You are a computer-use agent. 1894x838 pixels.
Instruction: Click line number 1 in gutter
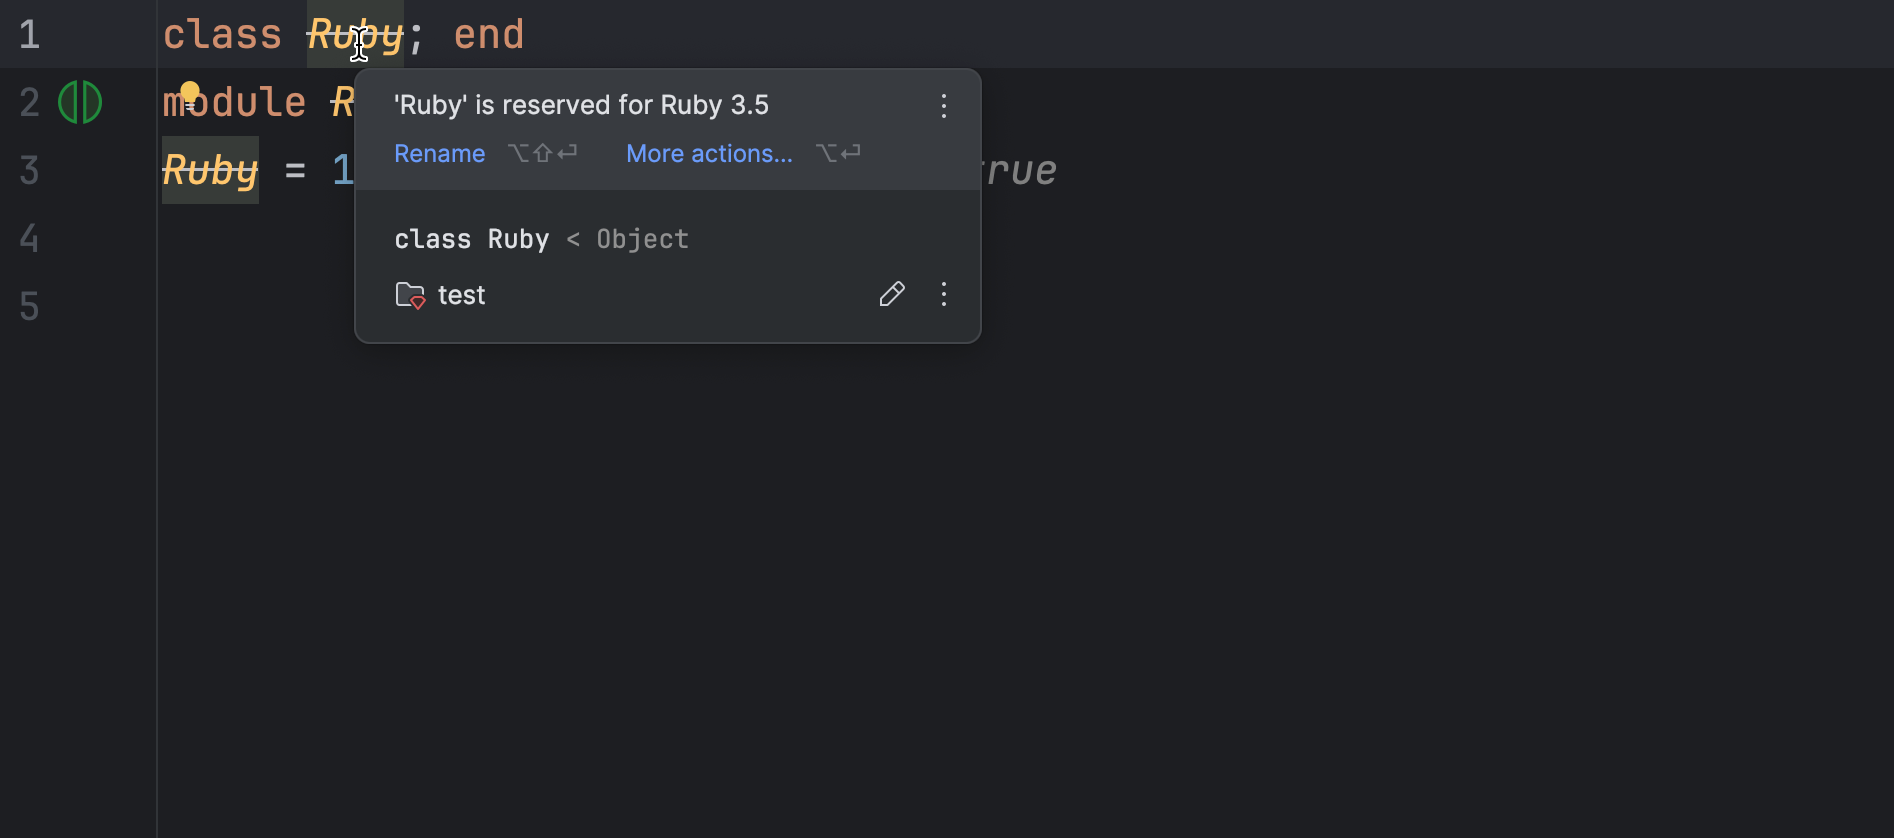29,35
